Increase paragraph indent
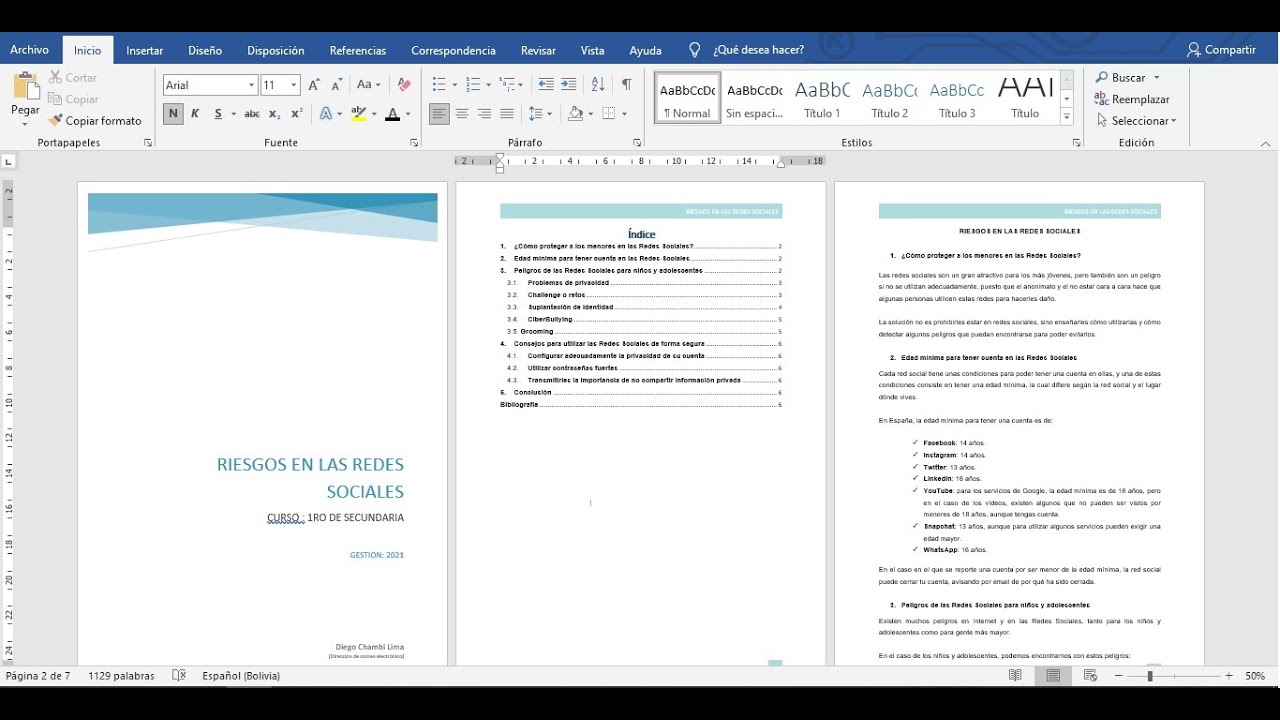The image size is (1280, 720). [568, 85]
